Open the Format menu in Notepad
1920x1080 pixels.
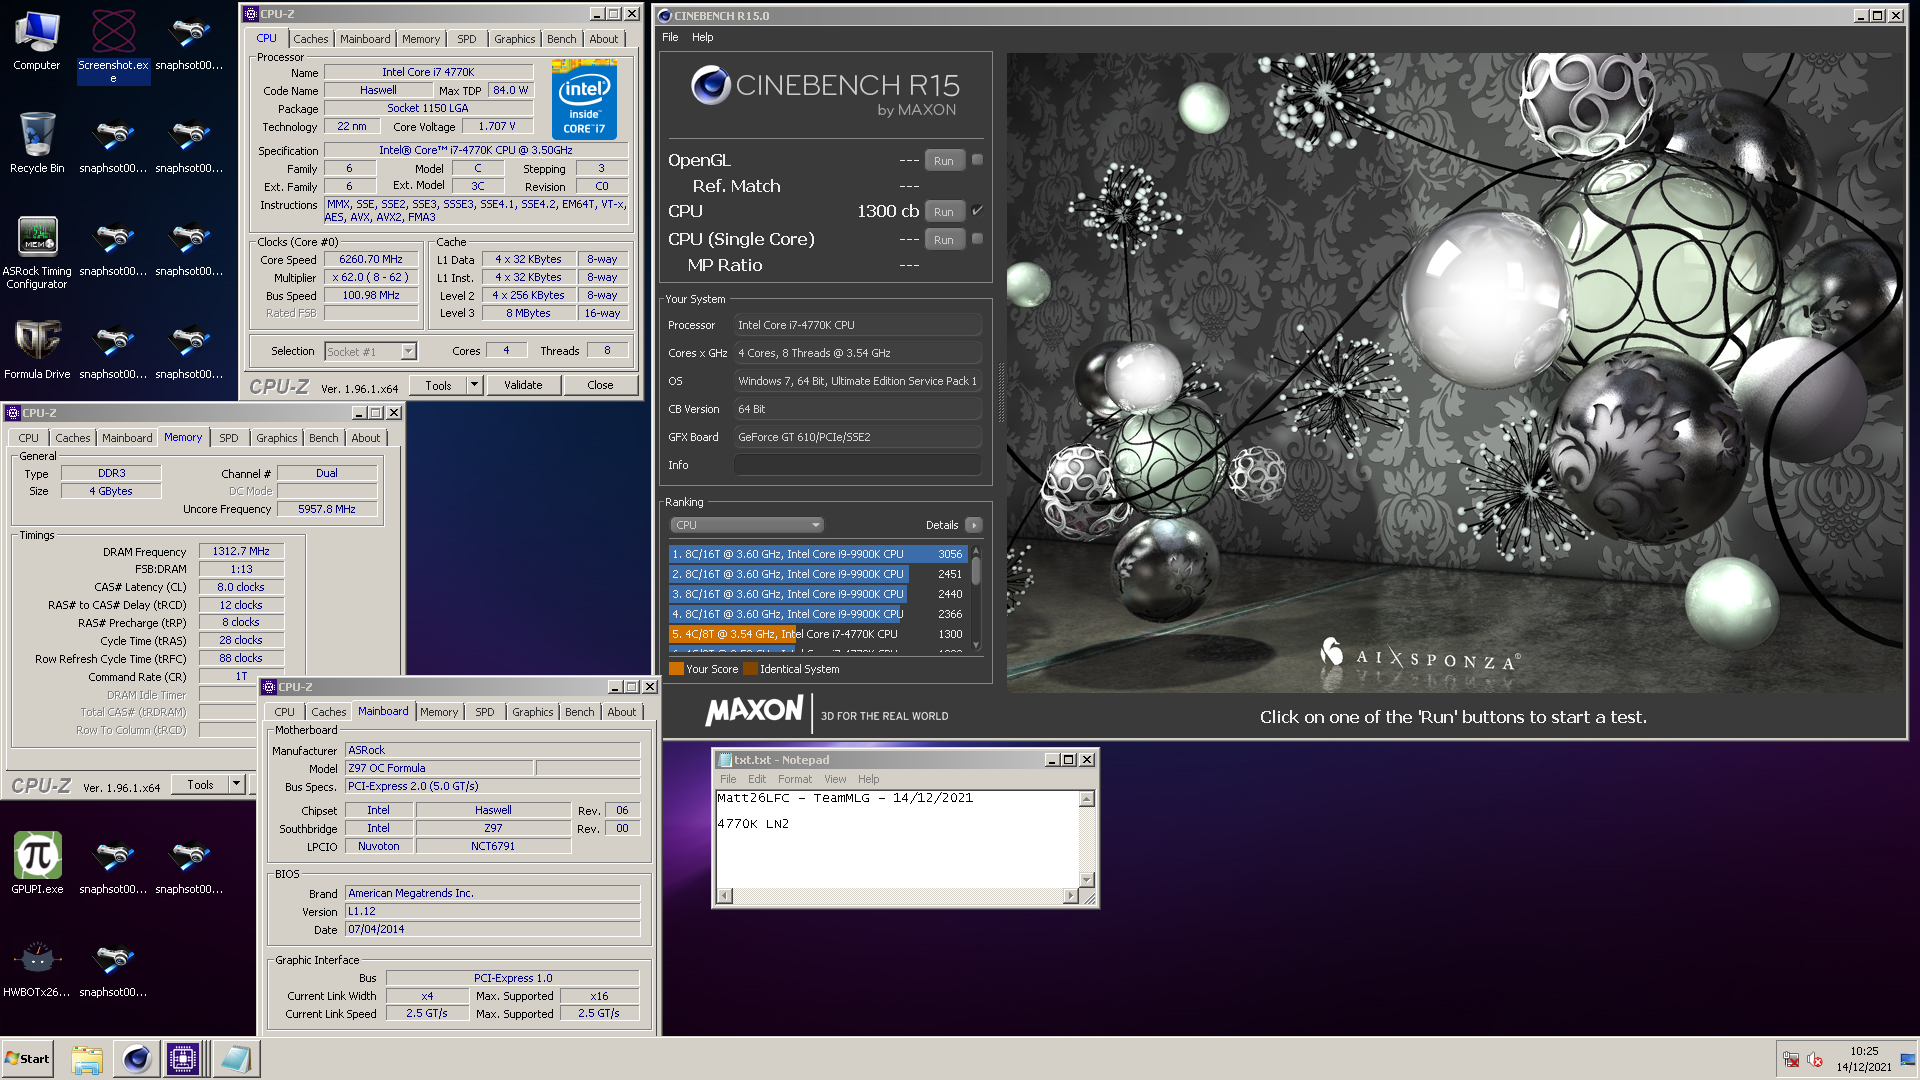pyautogui.click(x=795, y=779)
